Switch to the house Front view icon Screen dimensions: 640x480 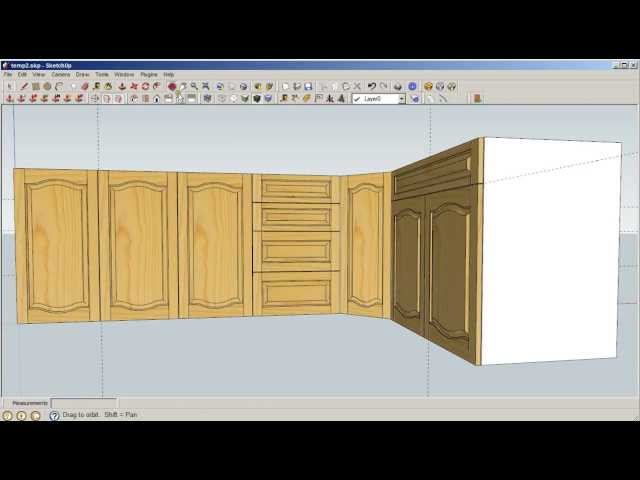(x=157, y=98)
